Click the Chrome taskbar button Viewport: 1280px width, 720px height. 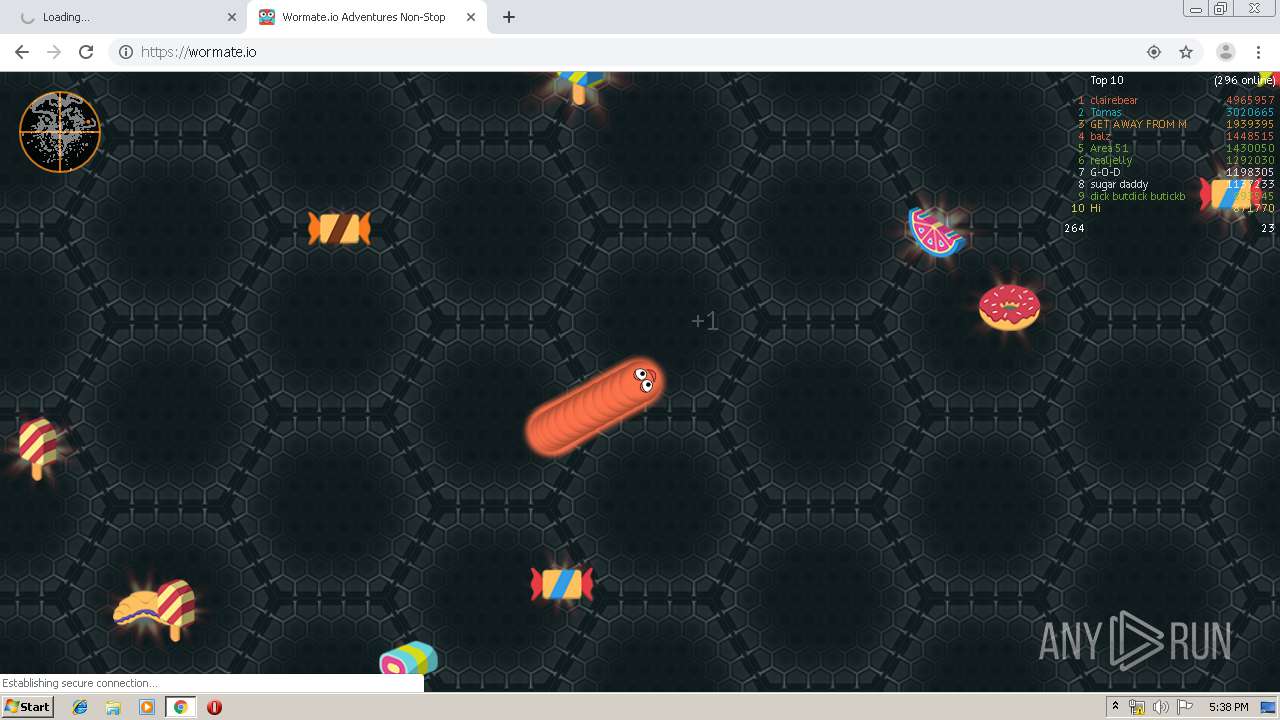pos(181,707)
